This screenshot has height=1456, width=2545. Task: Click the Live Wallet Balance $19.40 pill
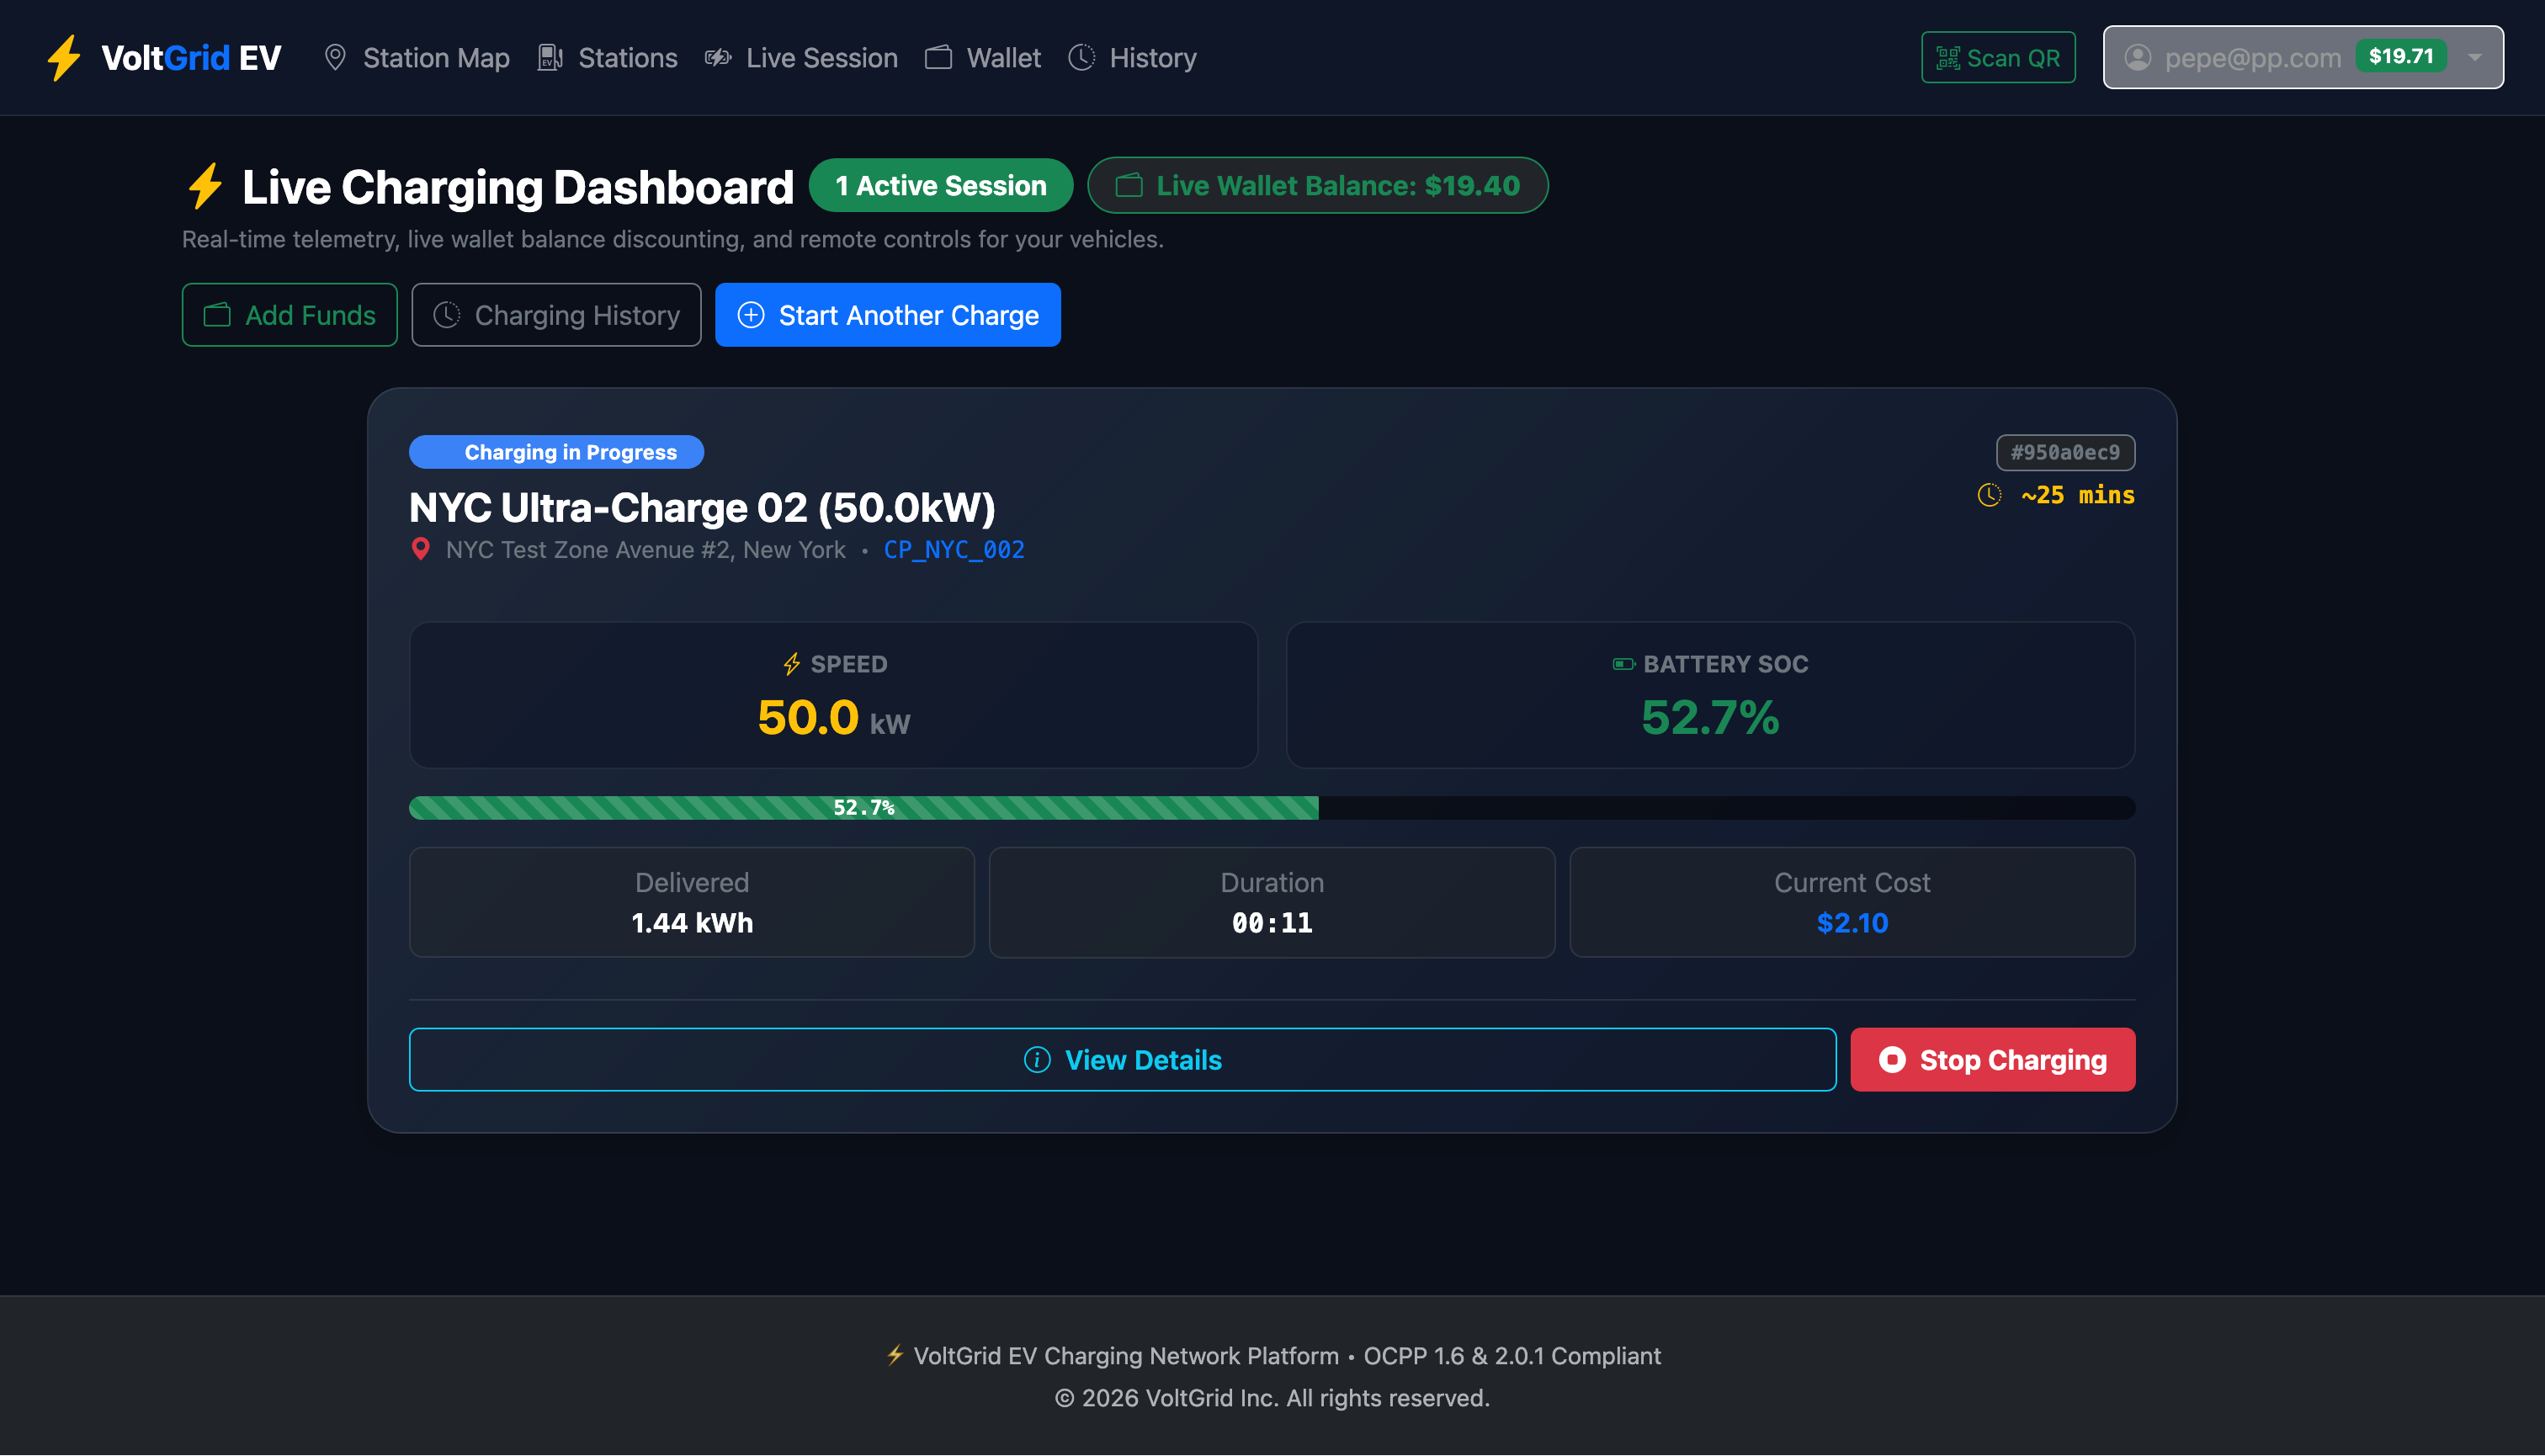[x=1318, y=186]
